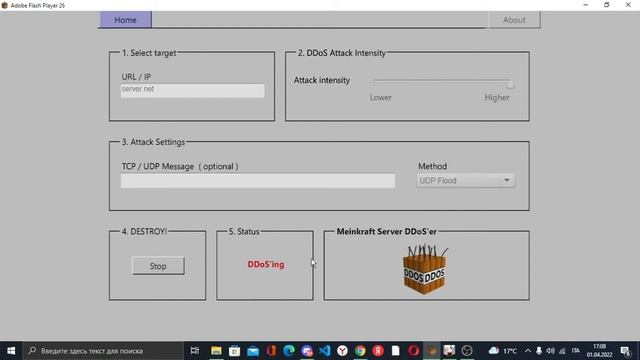Image resolution: width=640 pixels, height=360 pixels.
Task: Click the DDoS'ing status text
Action: [266, 264]
